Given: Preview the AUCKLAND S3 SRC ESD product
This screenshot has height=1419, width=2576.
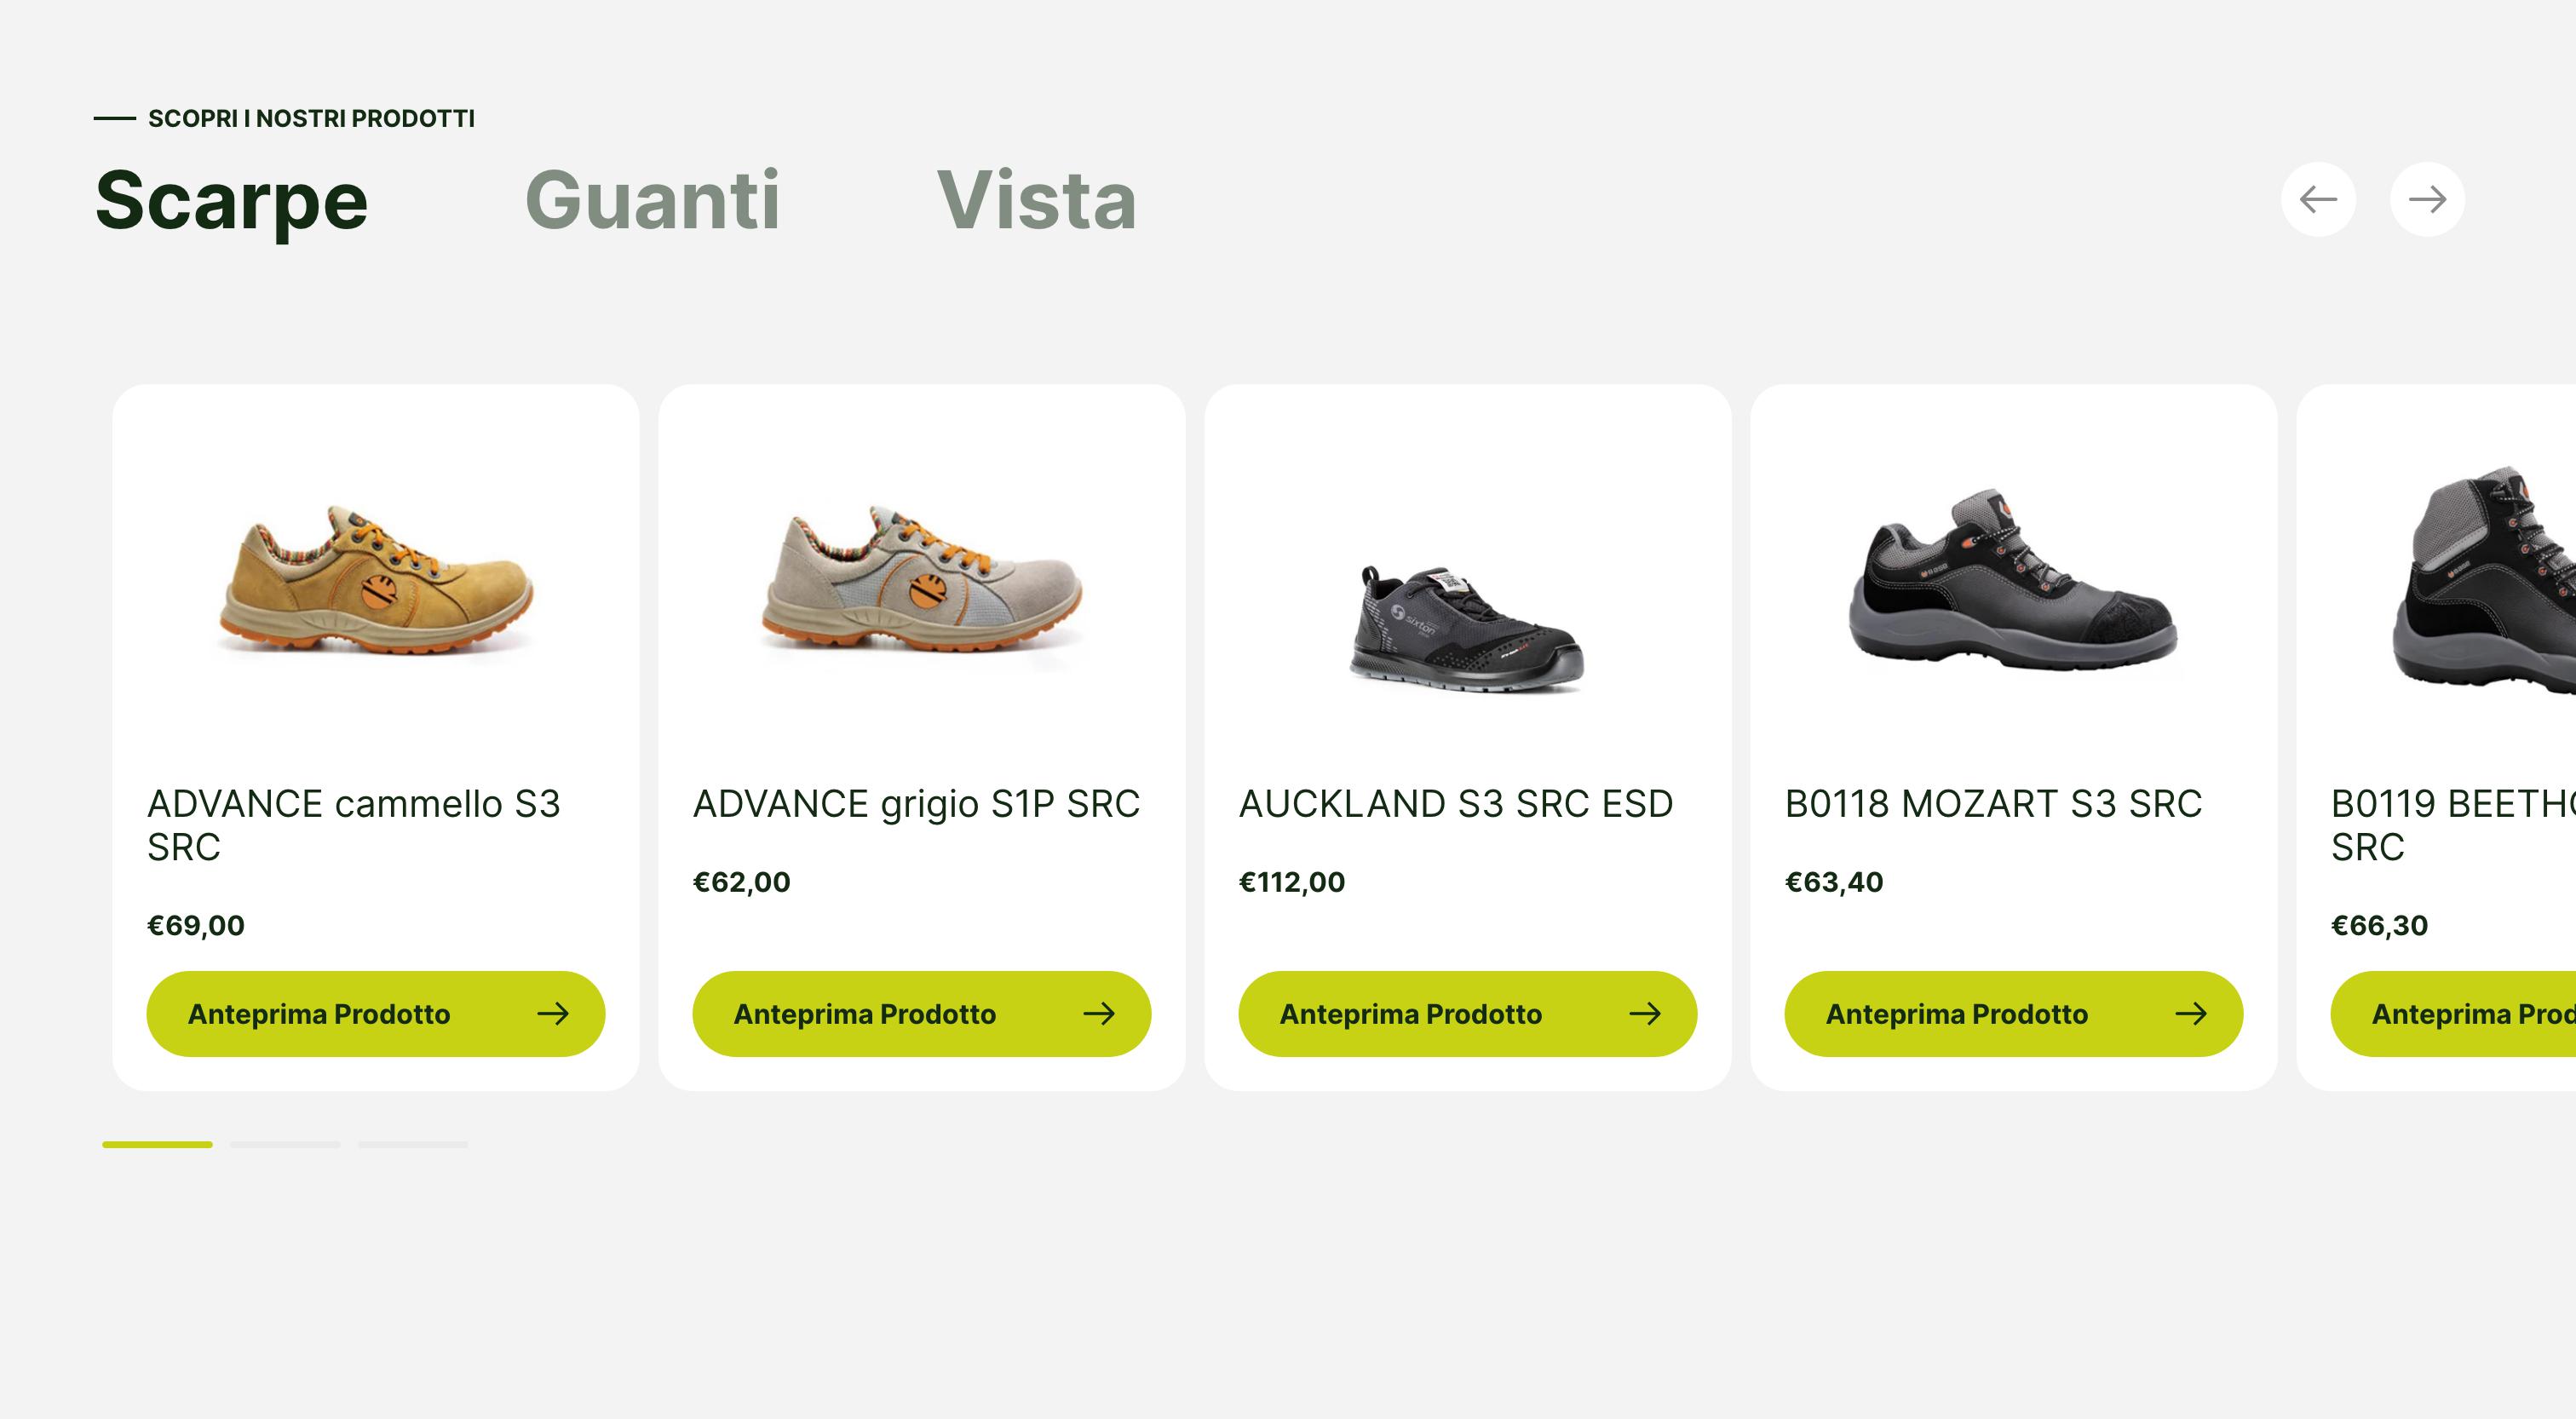Looking at the screenshot, I should coord(1467,1013).
